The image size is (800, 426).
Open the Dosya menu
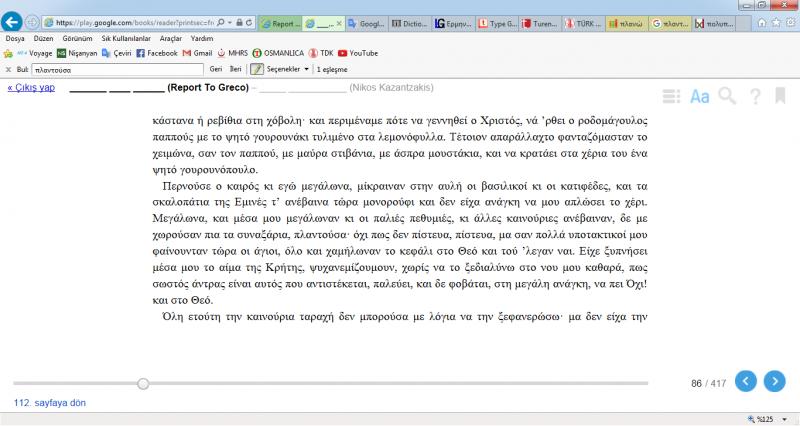pyautogui.click(x=15, y=38)
